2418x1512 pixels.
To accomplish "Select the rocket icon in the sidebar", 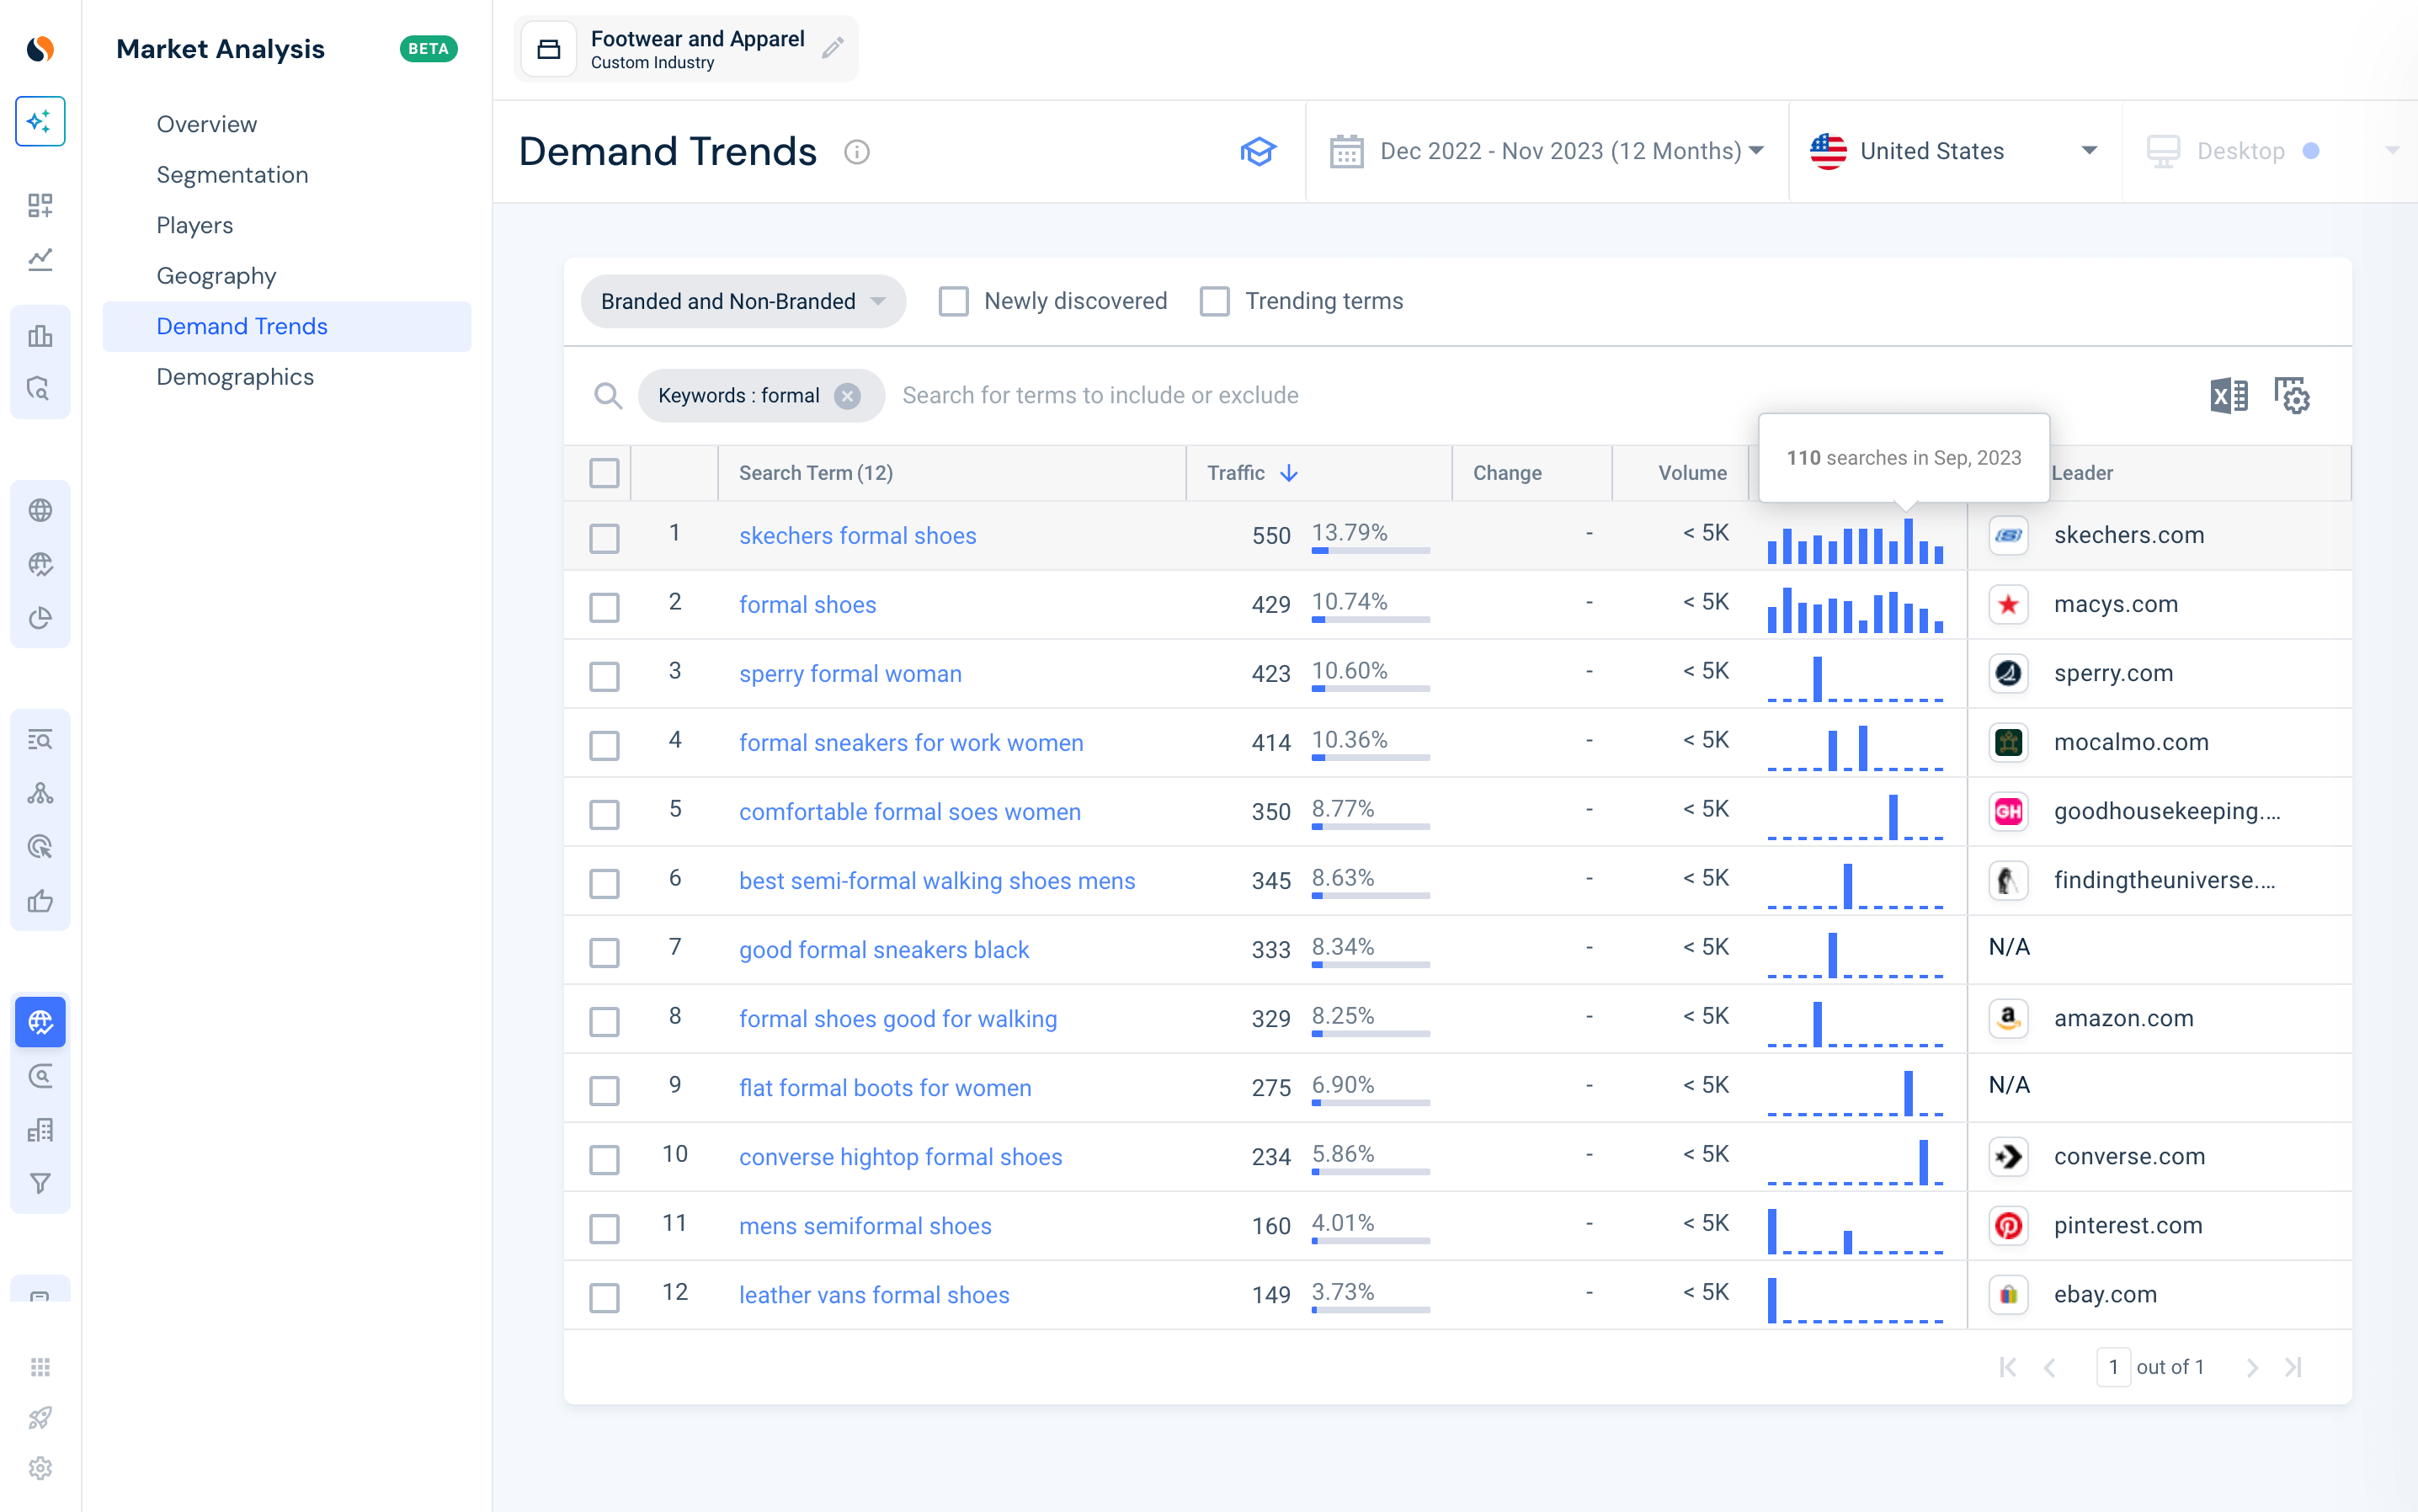I will 40,1417.
